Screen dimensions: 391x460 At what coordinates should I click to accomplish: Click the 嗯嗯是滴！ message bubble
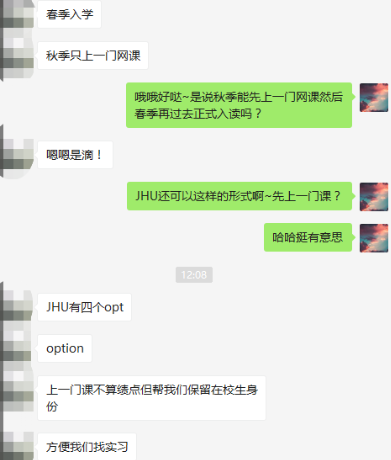tap(75, 155)
